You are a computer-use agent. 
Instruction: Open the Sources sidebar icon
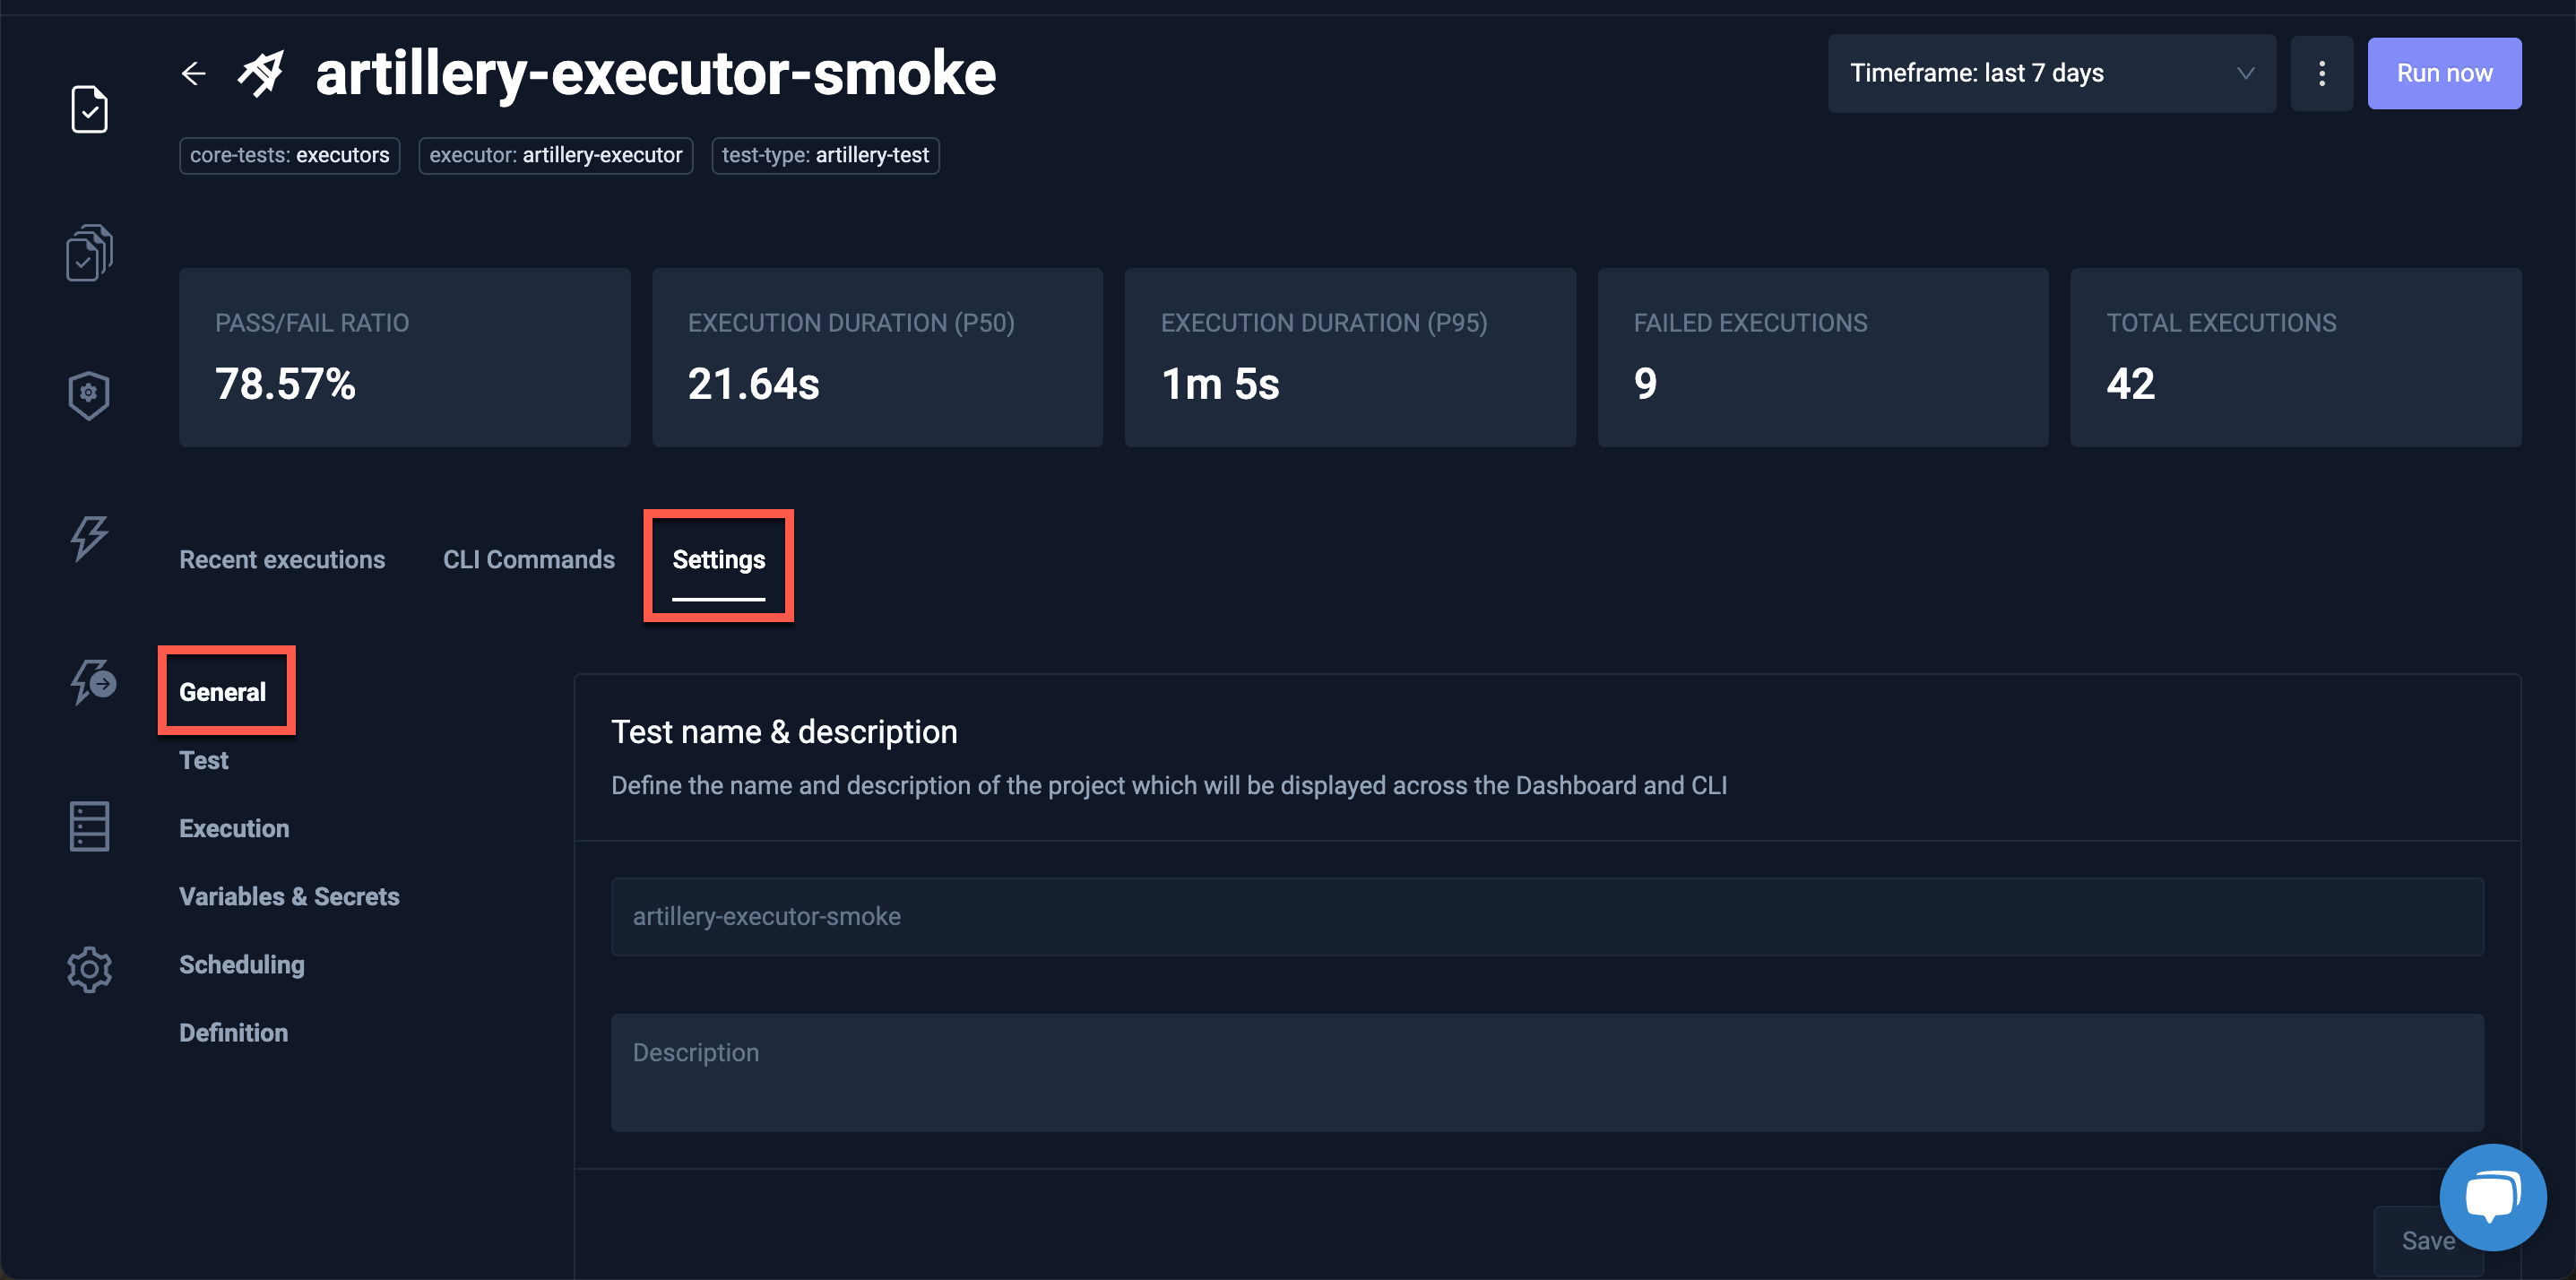[88, 825]
